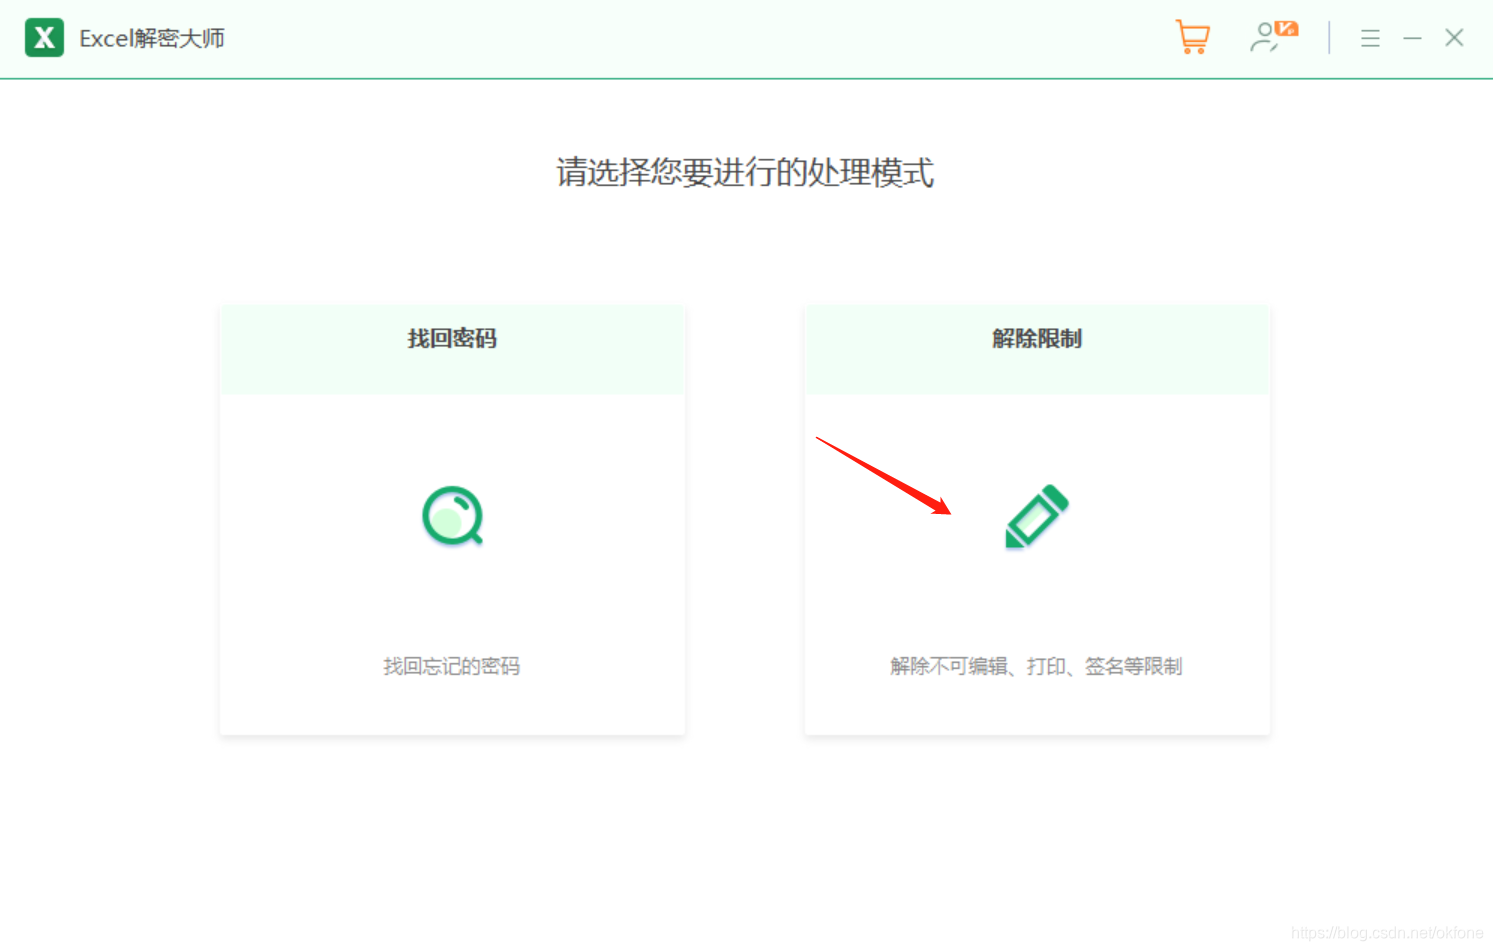The image size is (1493, 951).
Task: Choose the 解除限制 mode header
Action: [x=1037, y=349]
